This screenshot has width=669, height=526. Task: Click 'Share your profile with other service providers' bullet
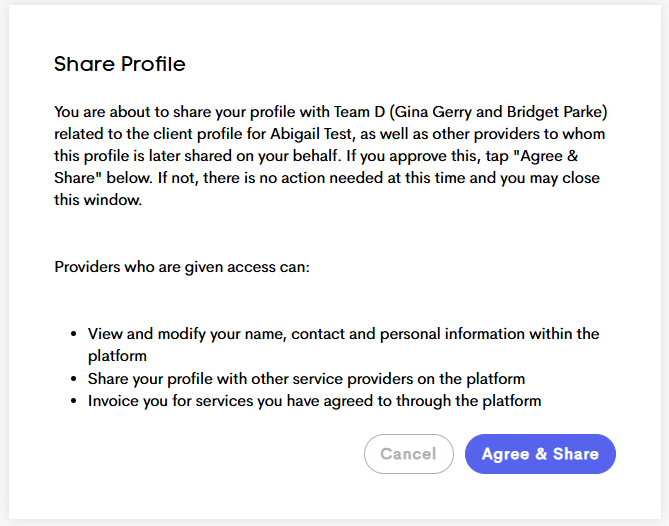pos(306,379)
